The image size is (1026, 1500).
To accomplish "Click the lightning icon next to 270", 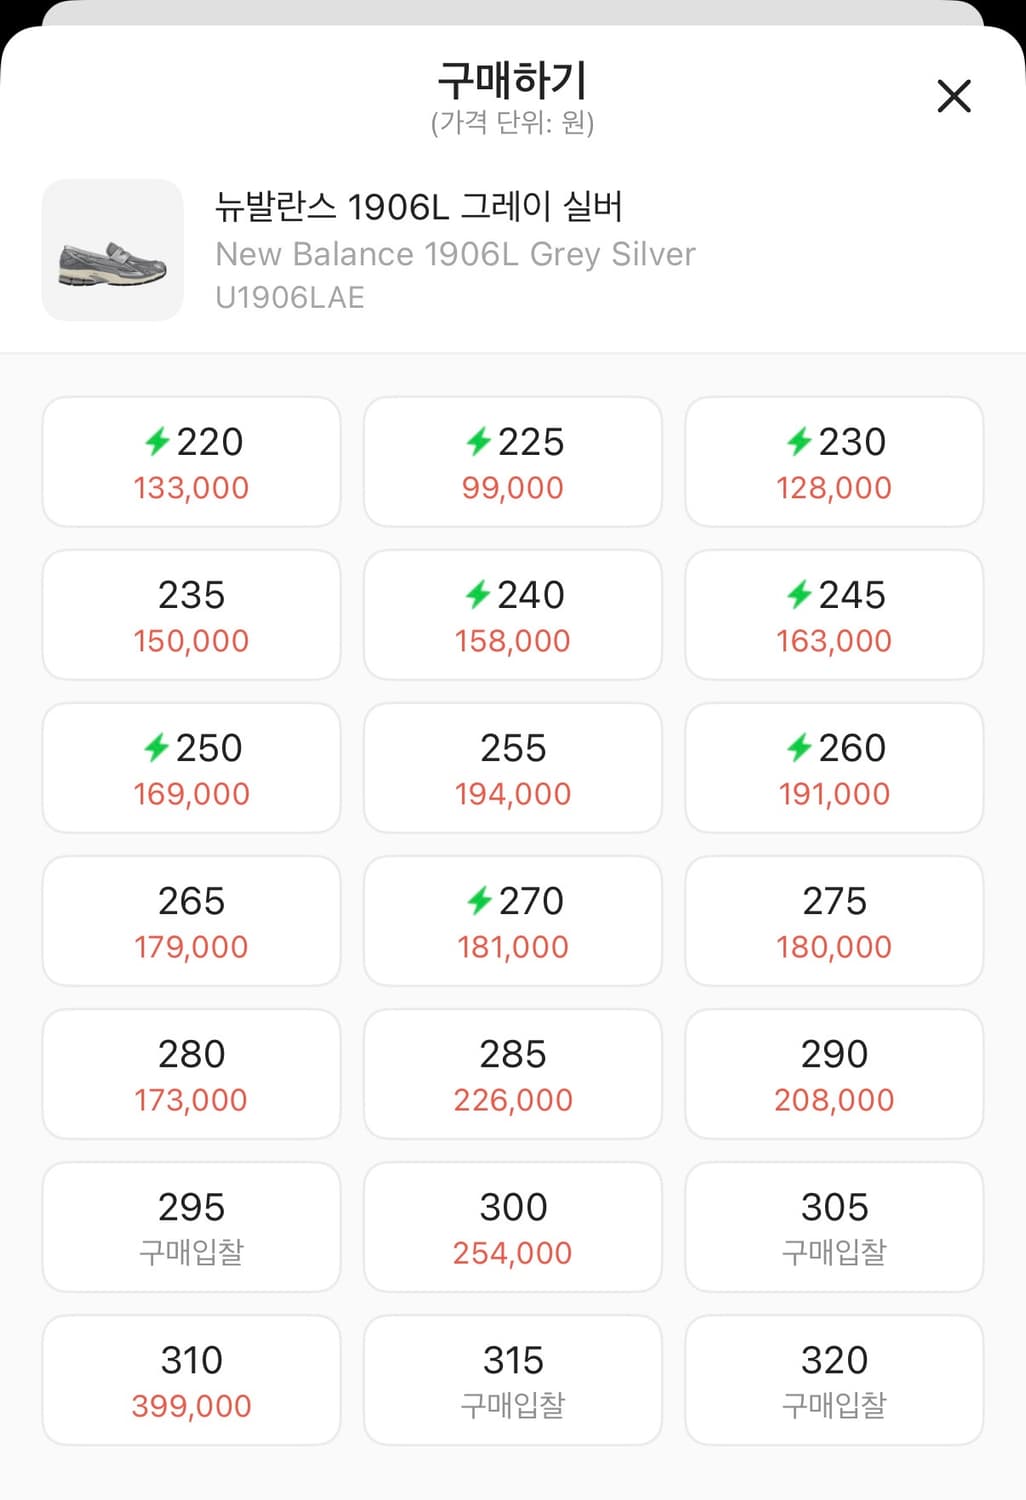I will (480, 901).
